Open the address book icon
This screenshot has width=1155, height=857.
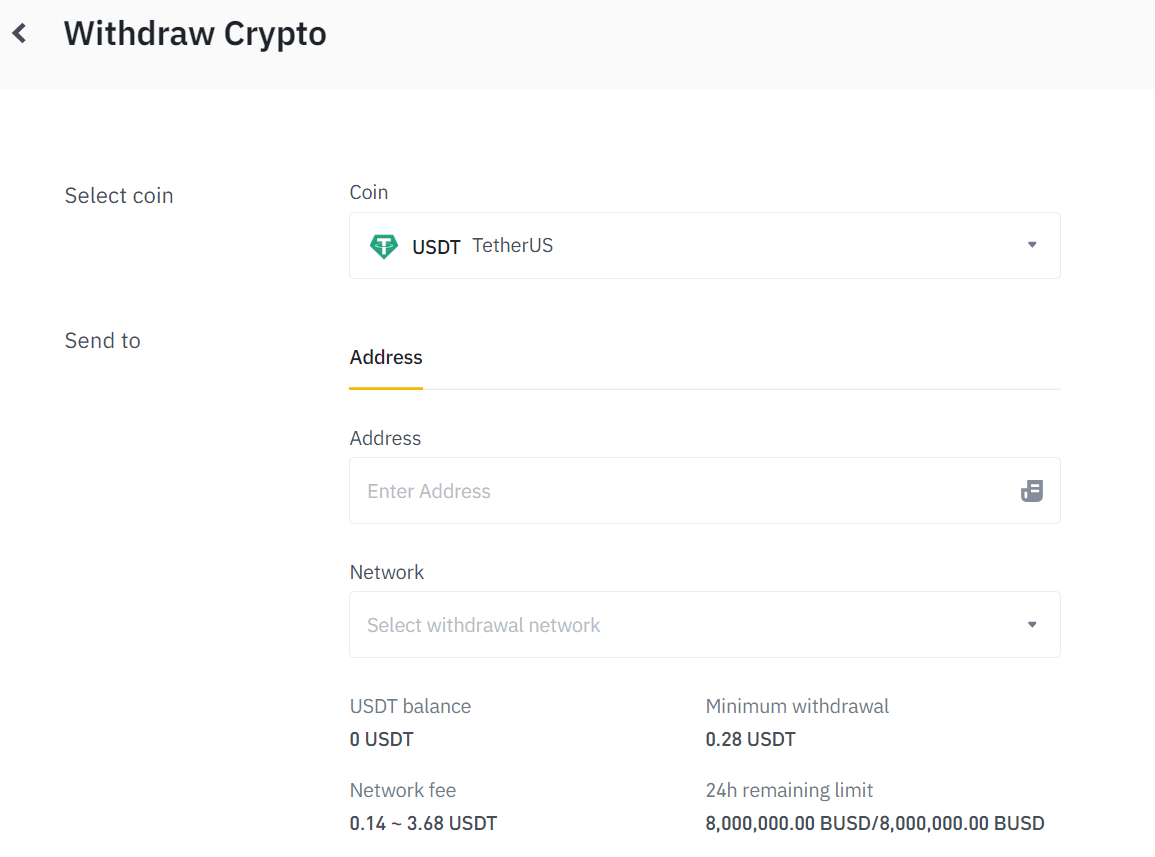pos(1032,491)
